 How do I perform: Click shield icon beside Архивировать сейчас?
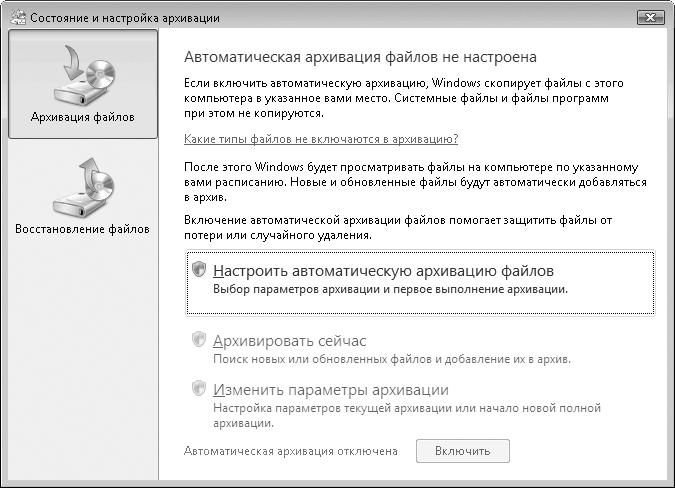tap(198, 340)
